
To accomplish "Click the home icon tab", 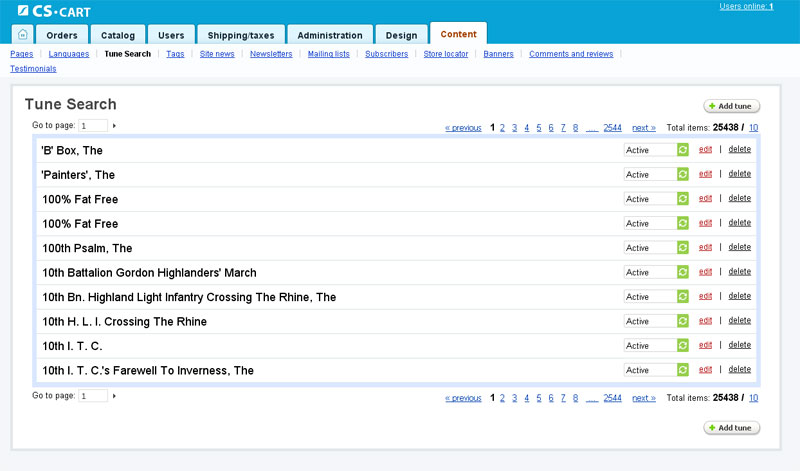I will pos(23,35).
